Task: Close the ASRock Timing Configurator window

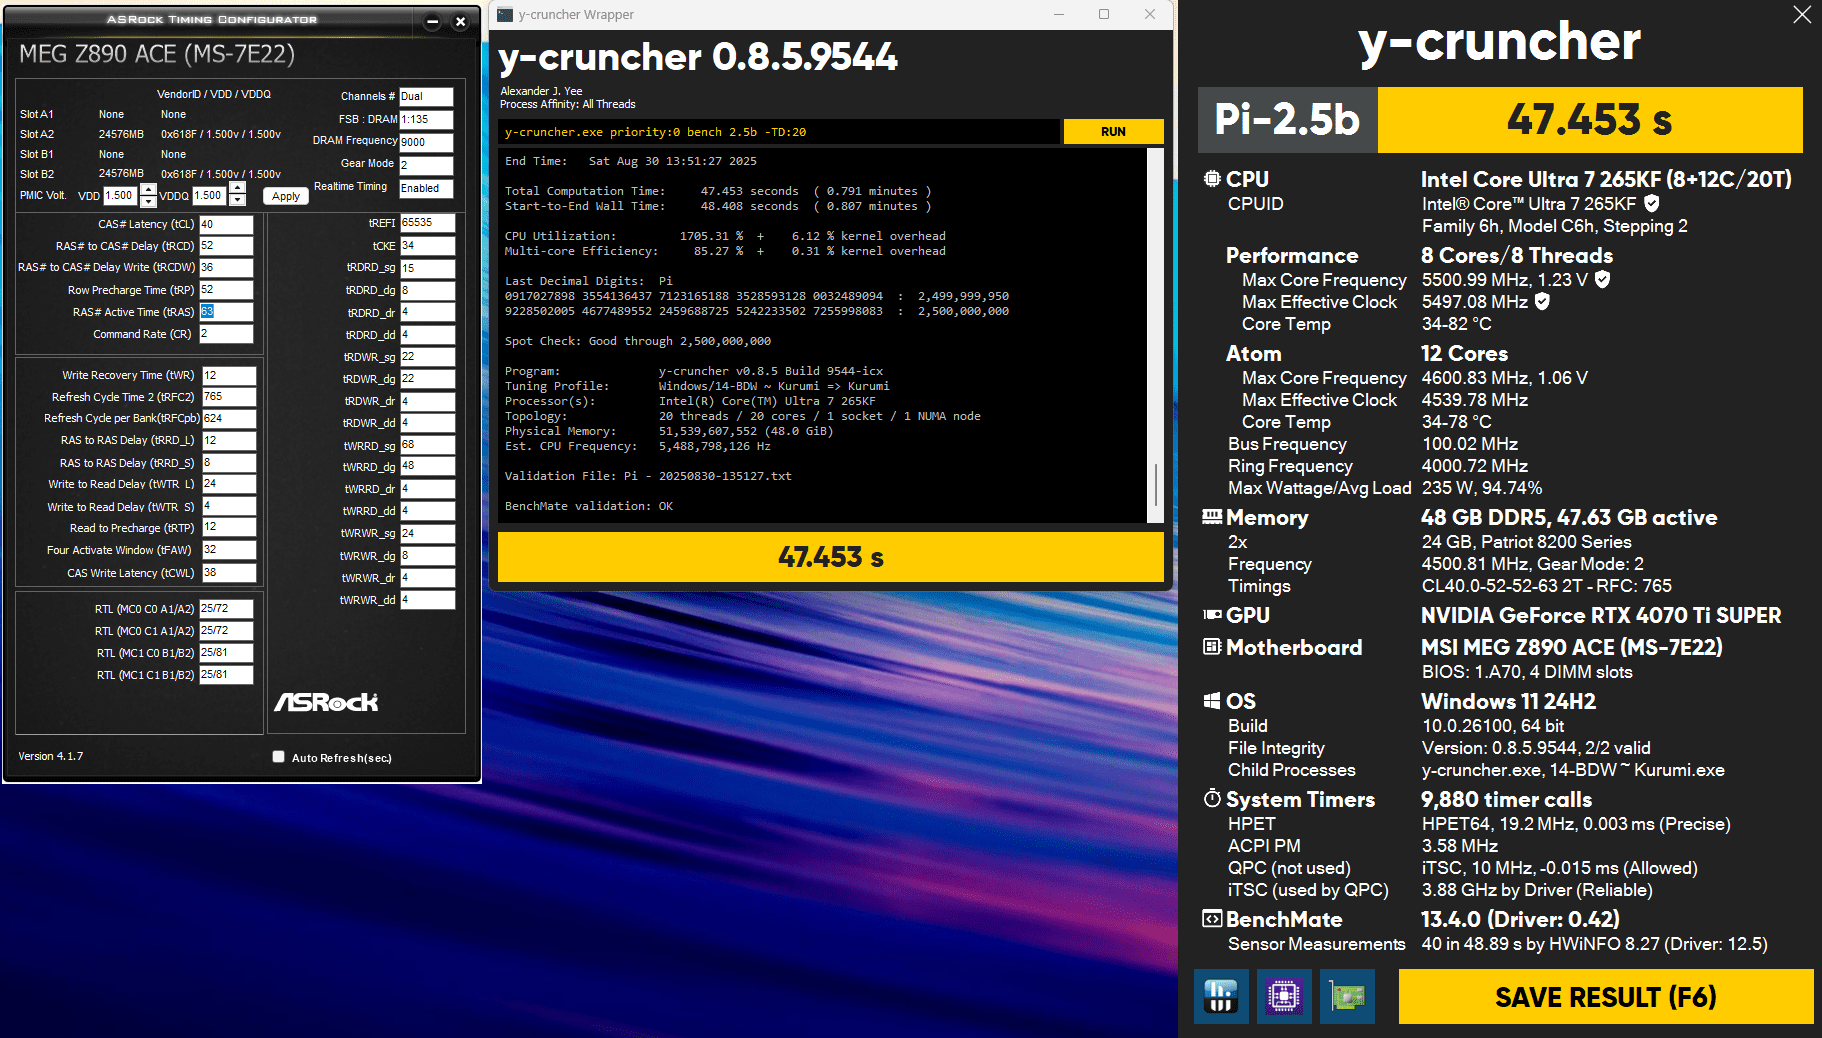Action: pyautogui.click(x=460, y=21)
